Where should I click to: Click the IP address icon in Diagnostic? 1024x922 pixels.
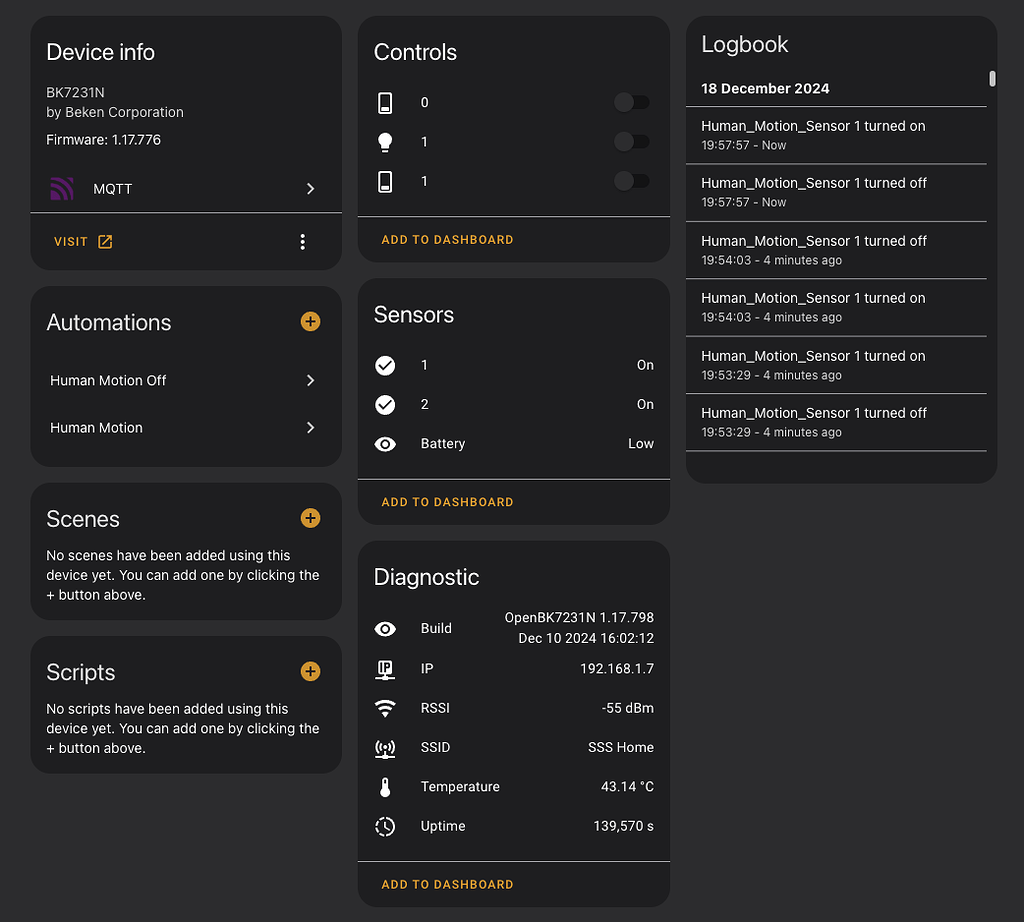click(x=385, y=668)
